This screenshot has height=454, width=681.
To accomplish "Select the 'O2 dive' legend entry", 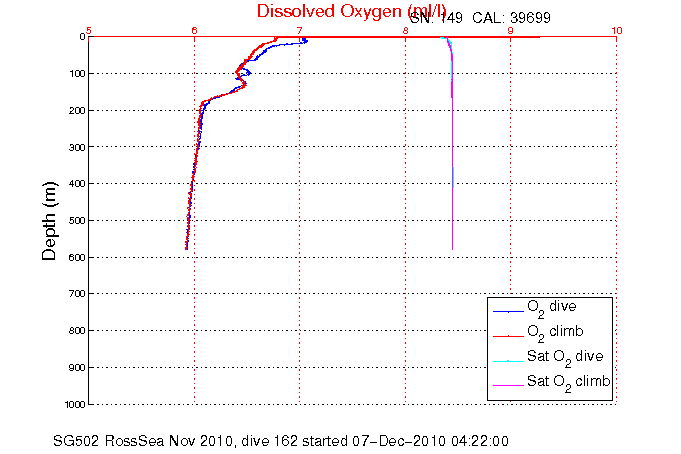I will [552, 308].
